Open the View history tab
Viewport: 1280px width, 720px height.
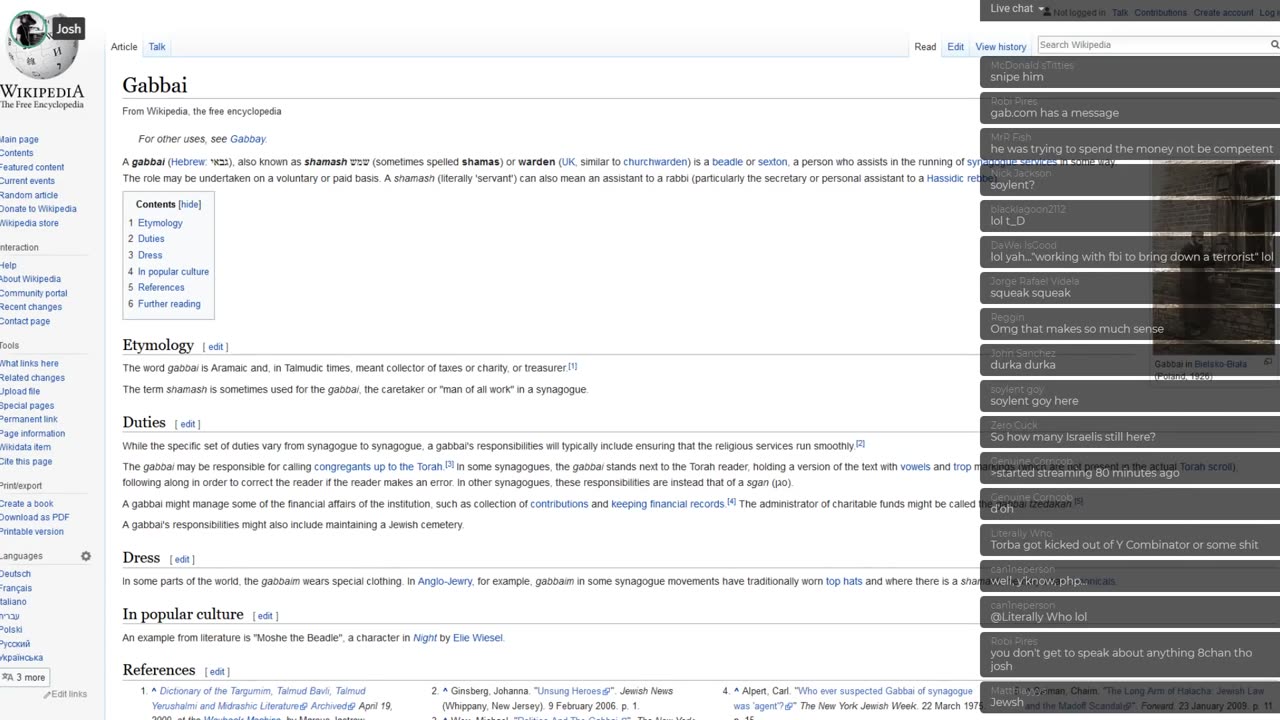(1001, 47)
